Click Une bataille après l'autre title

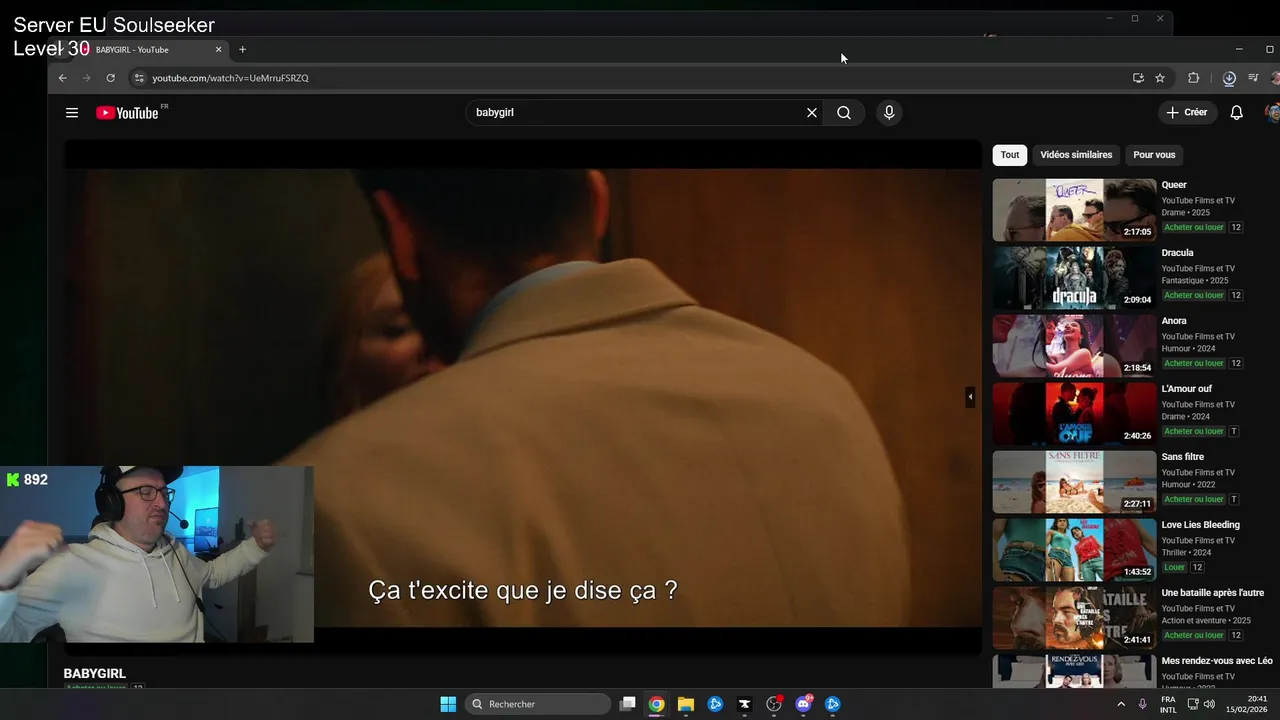tap(1213, 593)
